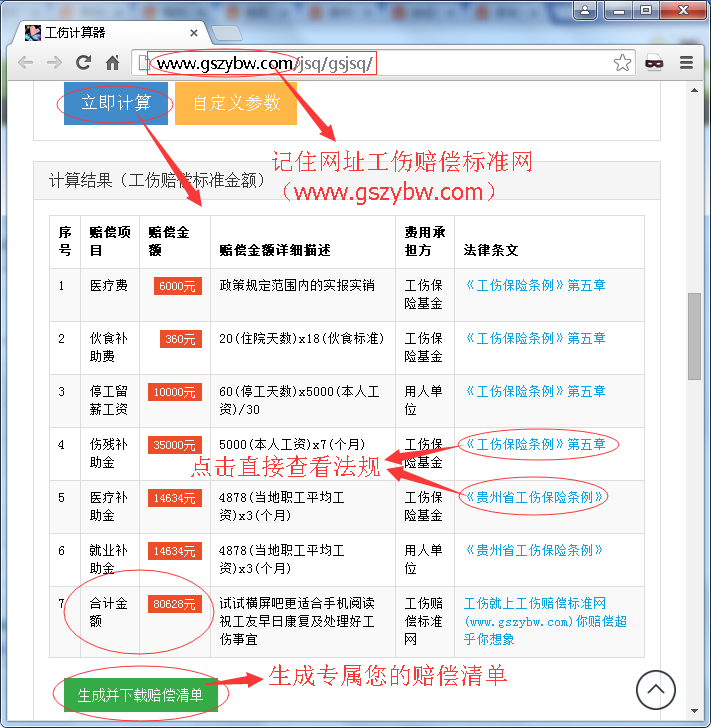Click the 自定义参数 button

click(x=236, y=103)
